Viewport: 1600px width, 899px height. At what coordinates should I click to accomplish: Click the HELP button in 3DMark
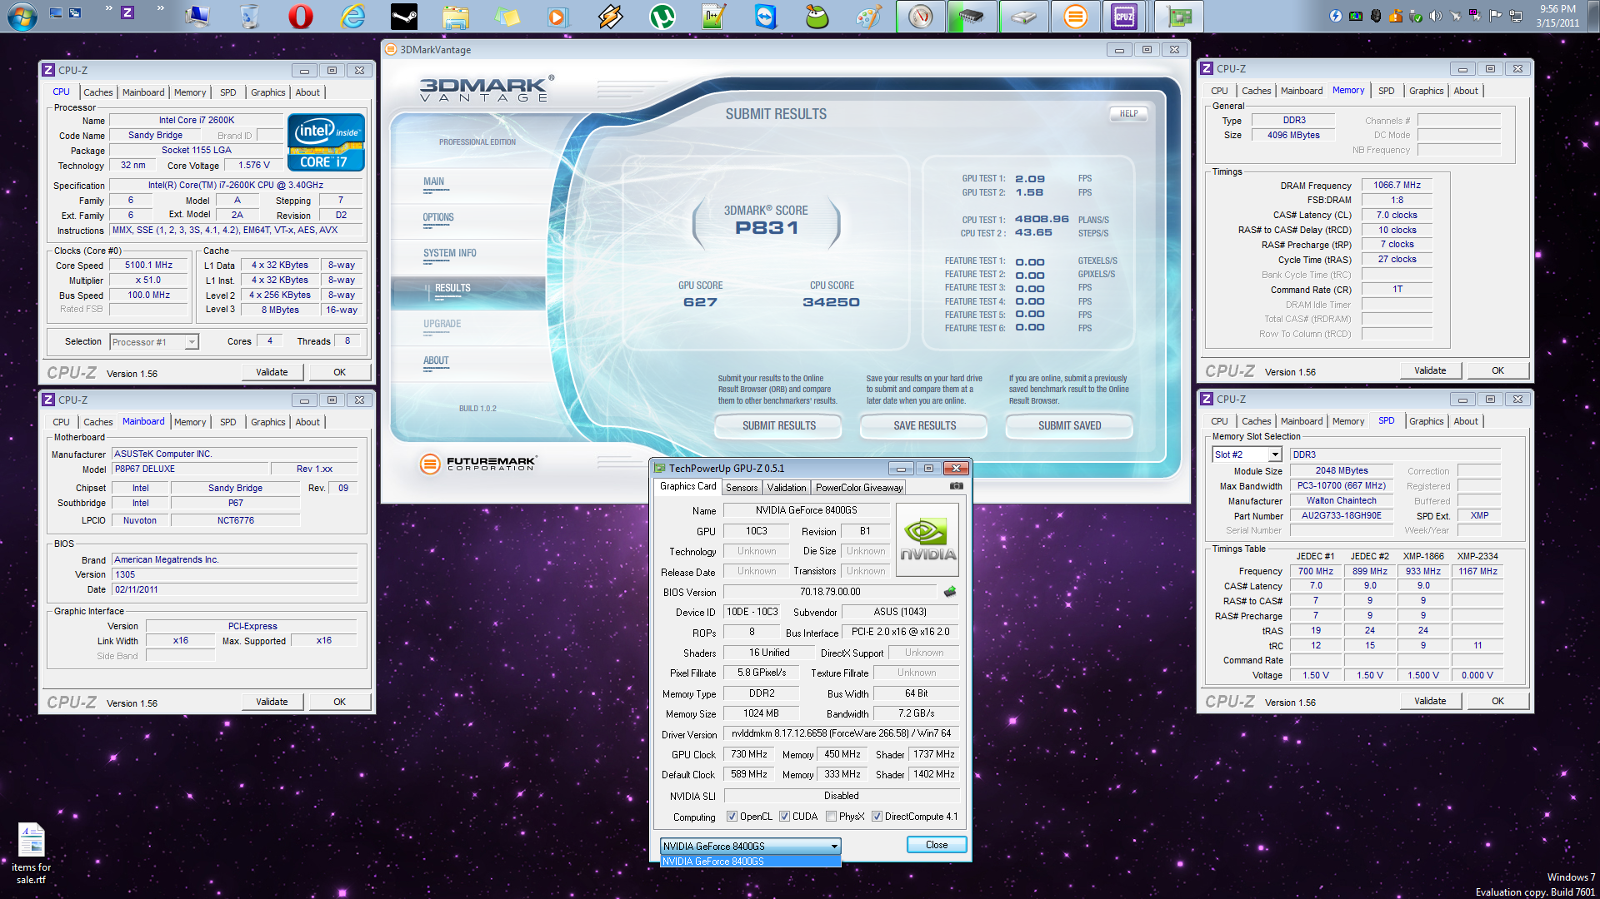[x=1129, y=114]
